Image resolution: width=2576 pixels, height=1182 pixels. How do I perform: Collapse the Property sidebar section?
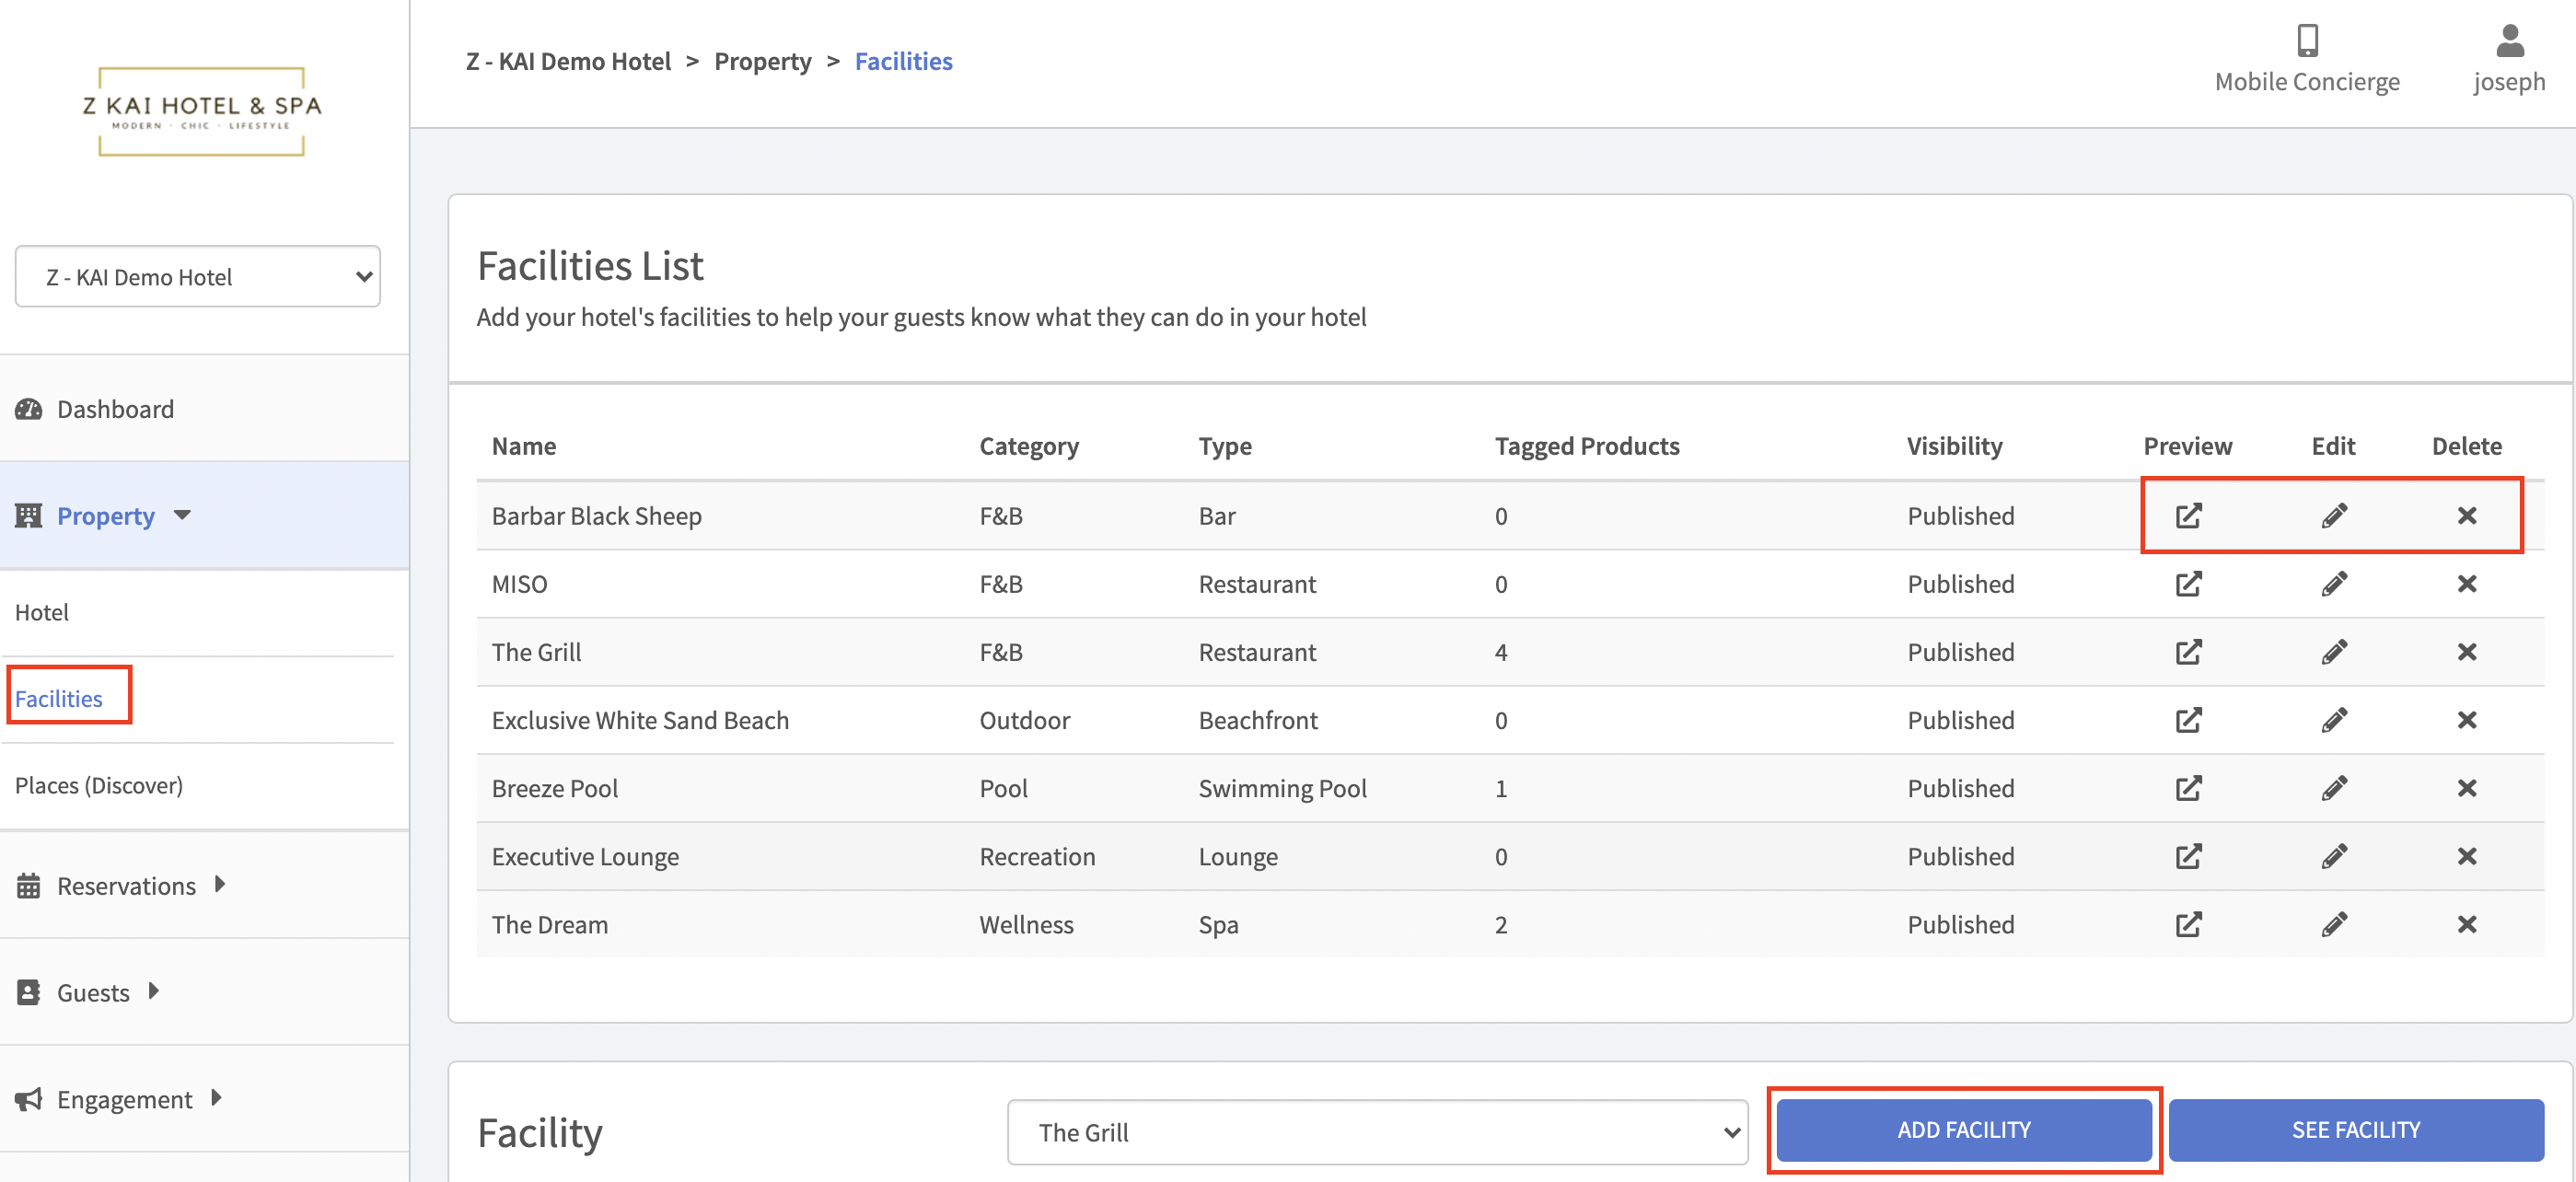tap(106, 516)
